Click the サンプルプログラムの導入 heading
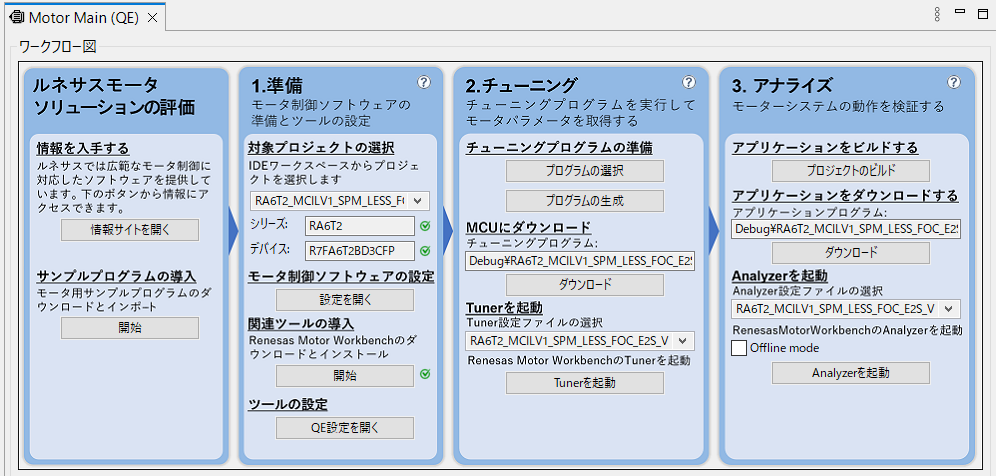 [x=116, y=277]
